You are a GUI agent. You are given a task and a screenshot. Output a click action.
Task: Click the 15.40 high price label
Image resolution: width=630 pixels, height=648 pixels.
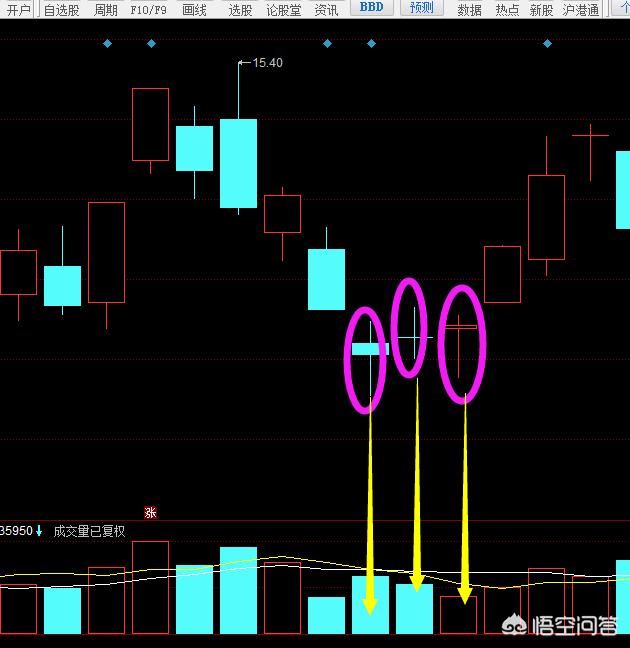pyautogui.click(x=267, y=63)
